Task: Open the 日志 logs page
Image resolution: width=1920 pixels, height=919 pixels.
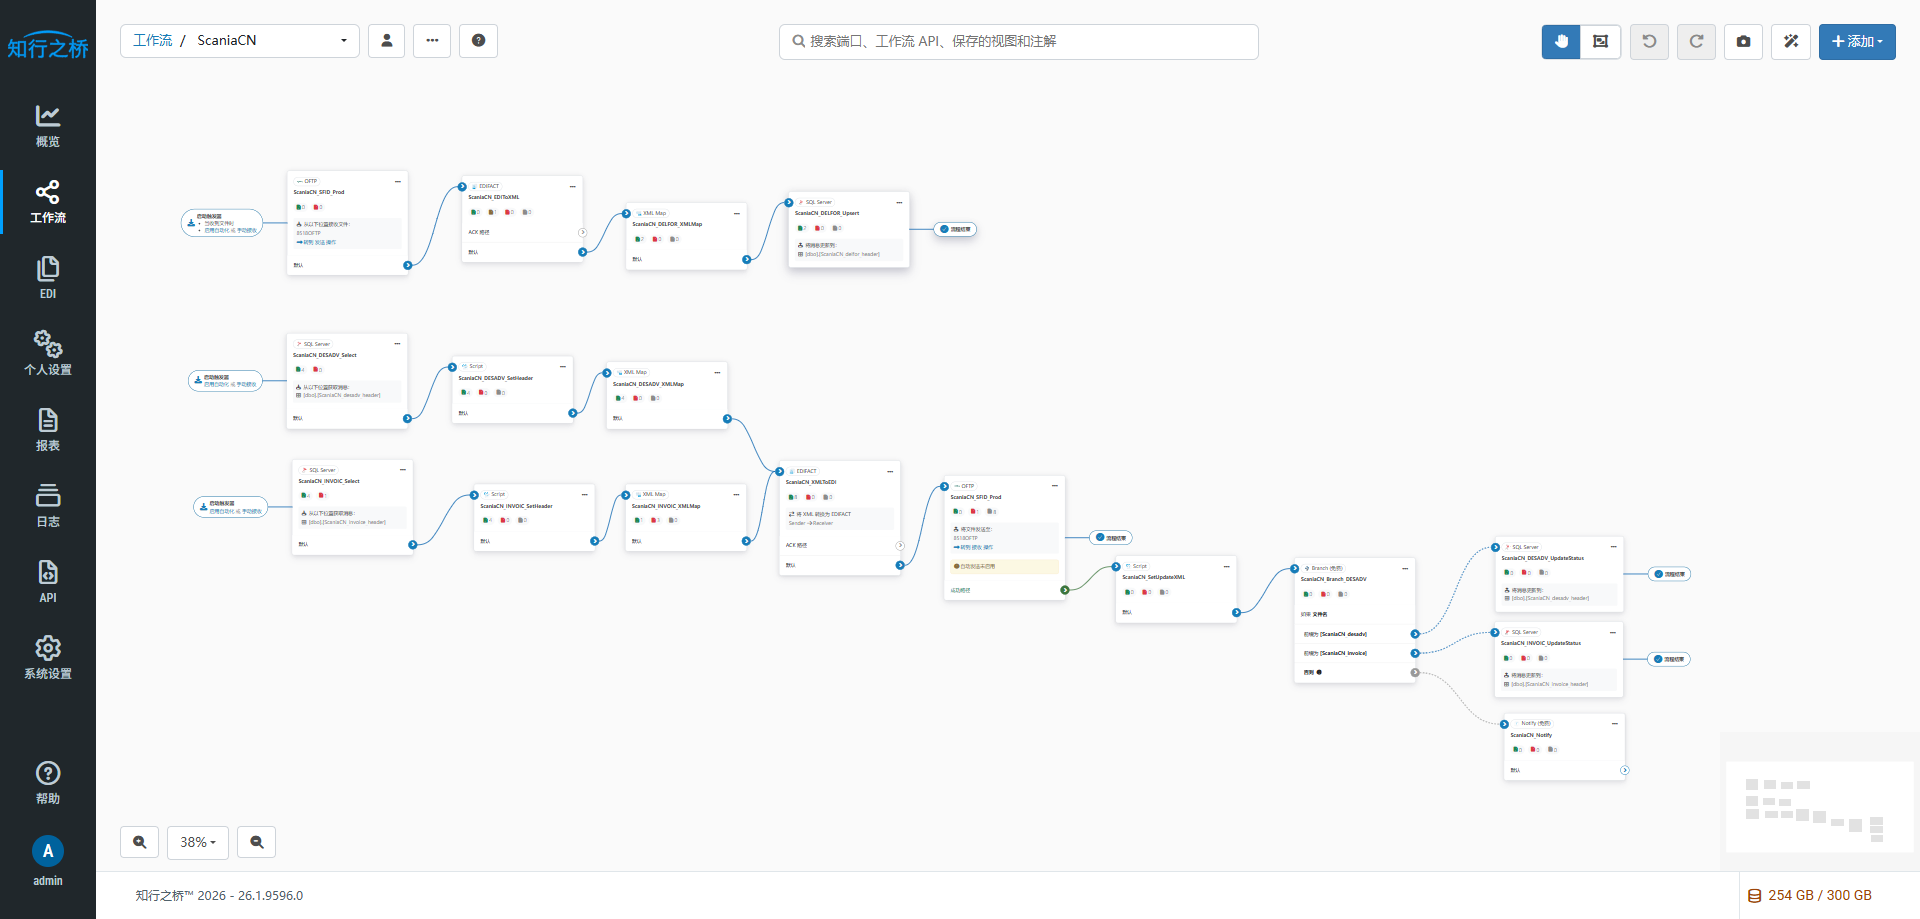Action: coord(48,506)
